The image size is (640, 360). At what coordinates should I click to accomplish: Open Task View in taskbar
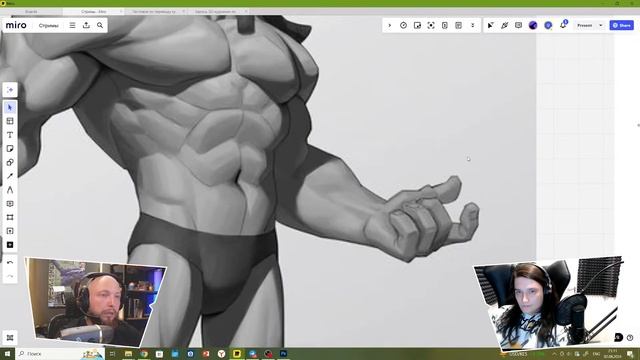(112, 354)
